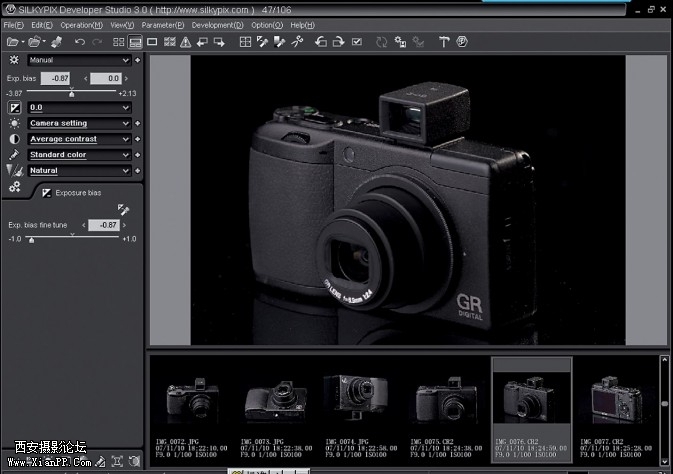Click the undo arrow in toolbar
The height and width of the screenshot is (474, 673).
(x=79, y=42)
